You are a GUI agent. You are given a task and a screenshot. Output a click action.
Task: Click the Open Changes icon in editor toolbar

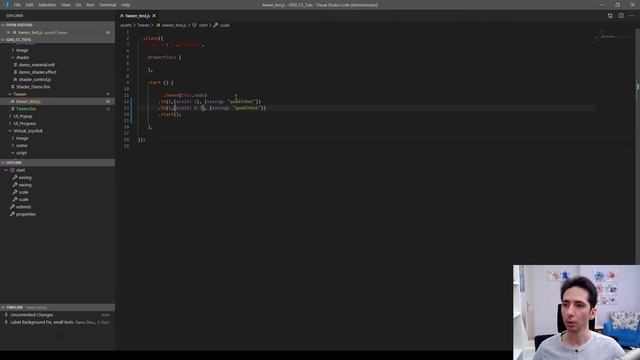(610, 16)
